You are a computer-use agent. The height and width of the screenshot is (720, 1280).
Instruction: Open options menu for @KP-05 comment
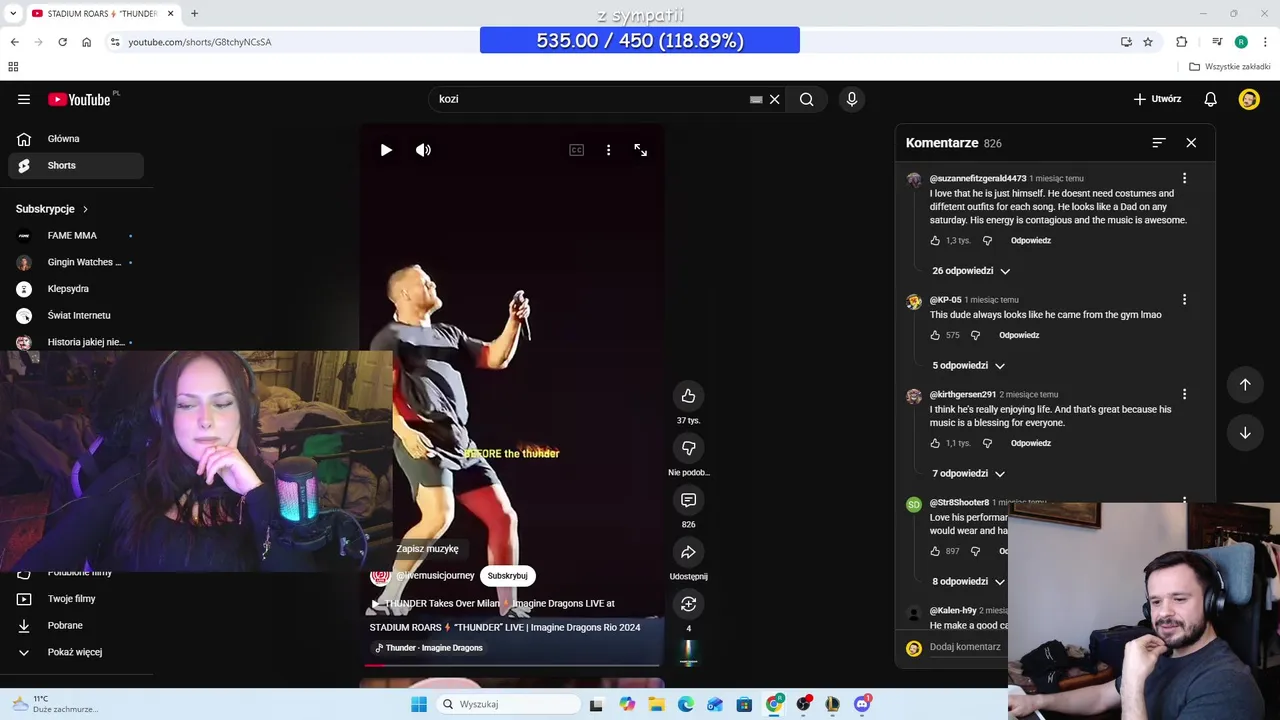[1184, 300]
